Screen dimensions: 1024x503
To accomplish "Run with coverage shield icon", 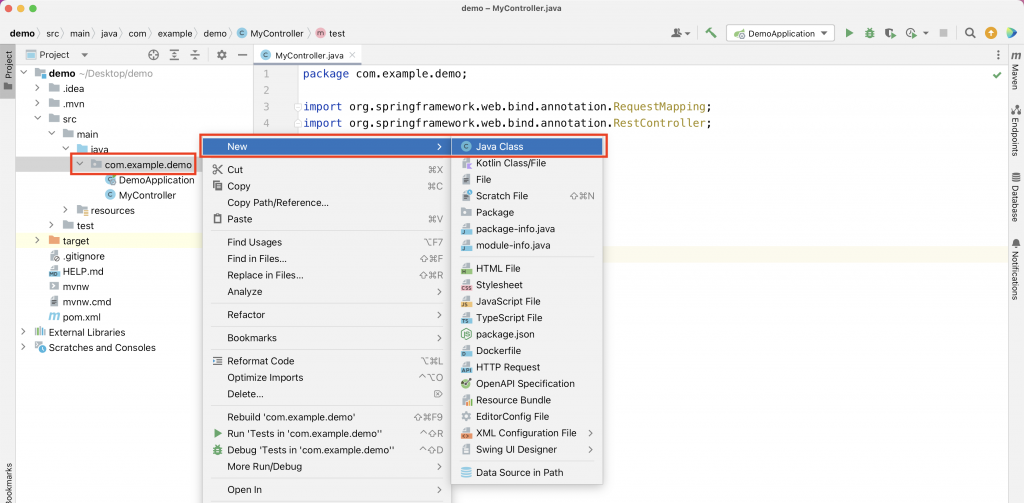I will pos(889,33).
